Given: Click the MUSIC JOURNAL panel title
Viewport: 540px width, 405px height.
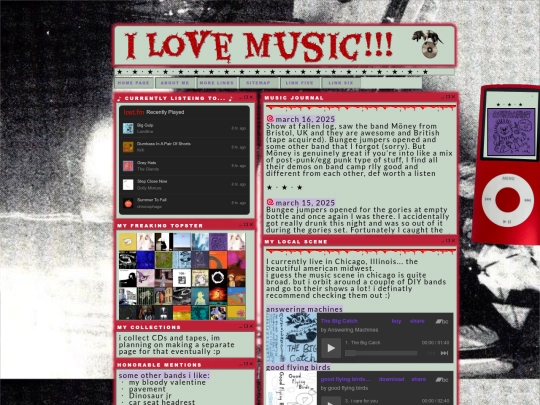Looking at the screenshot, I should pyautogui.click(x=294, y=98).
